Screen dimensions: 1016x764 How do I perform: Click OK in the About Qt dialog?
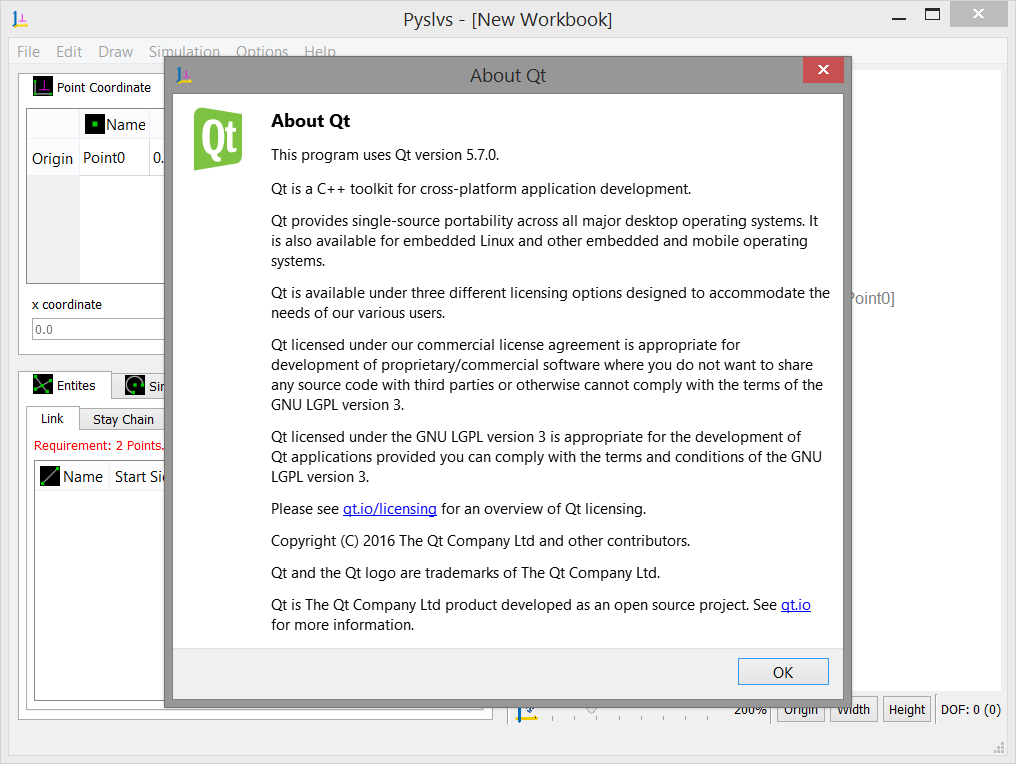783,672
